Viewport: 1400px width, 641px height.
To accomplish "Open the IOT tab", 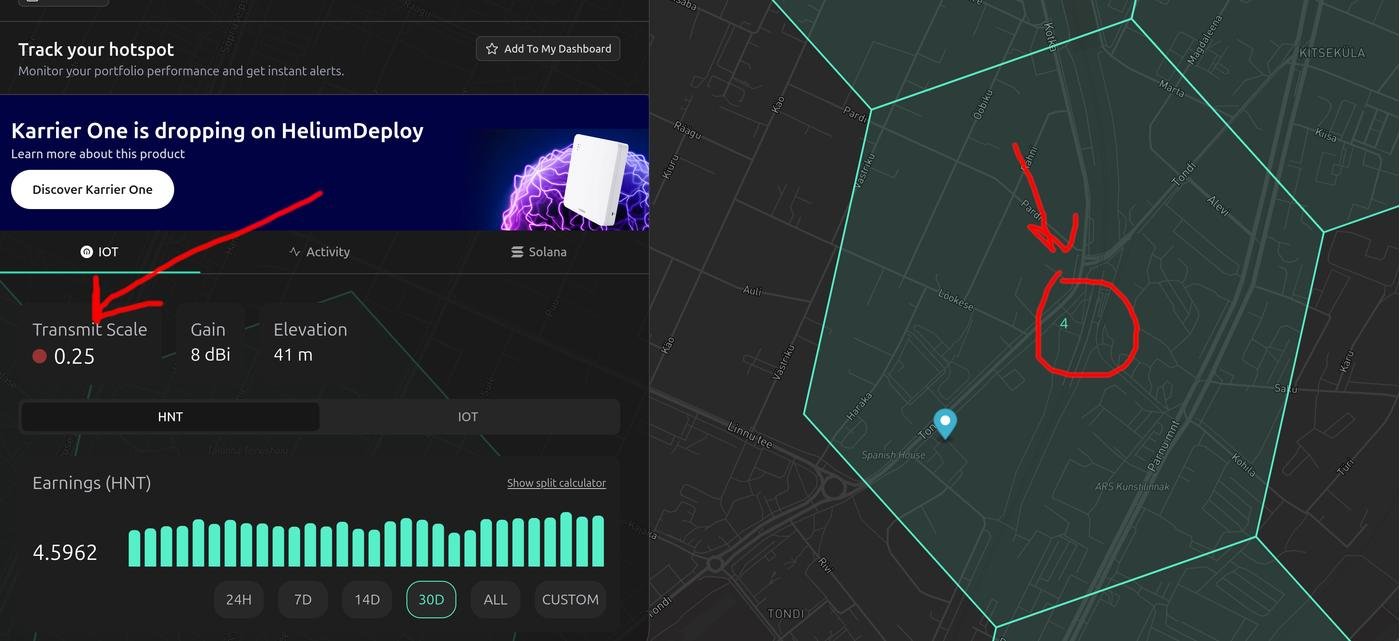I will [x=100, y=252].
